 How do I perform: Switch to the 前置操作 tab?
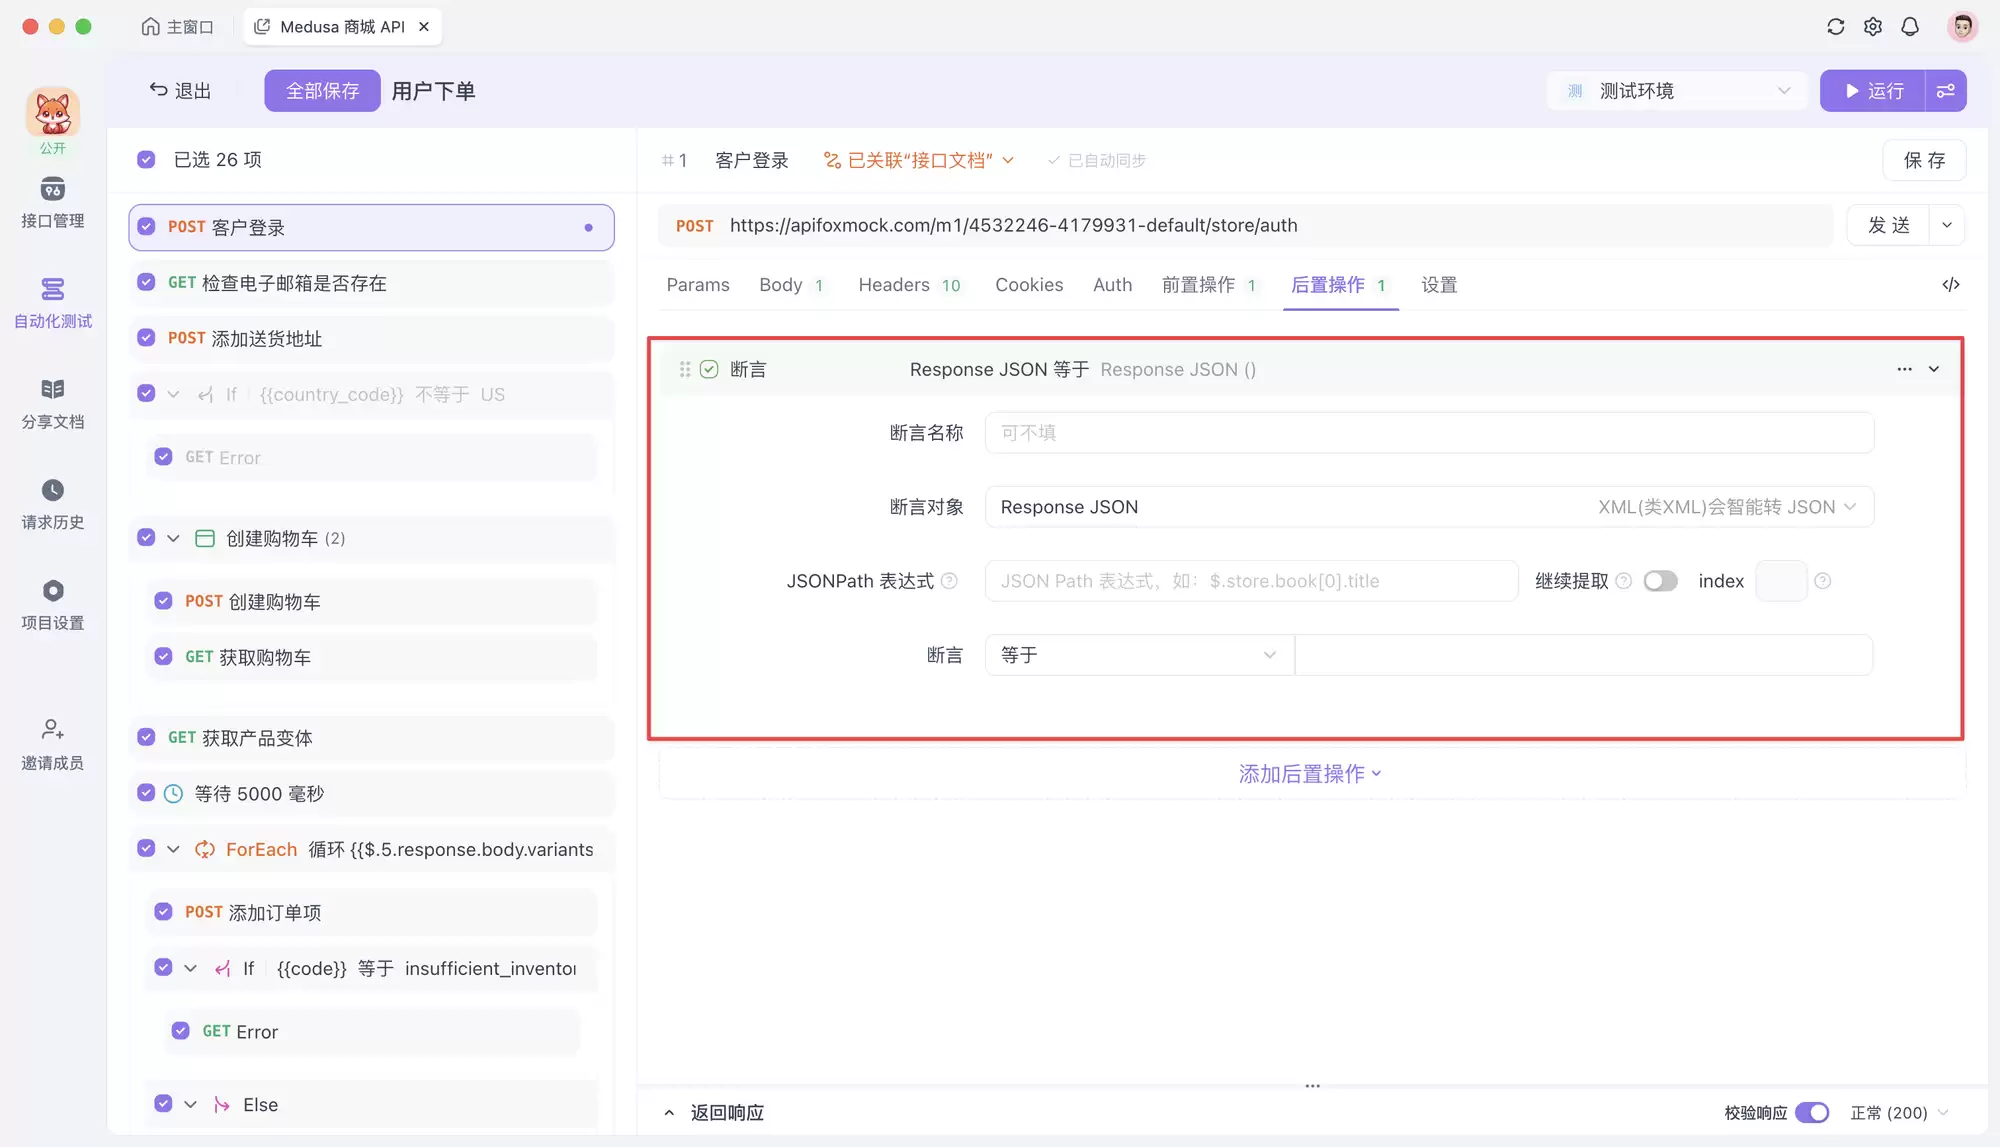click(x=1209, y=285)
